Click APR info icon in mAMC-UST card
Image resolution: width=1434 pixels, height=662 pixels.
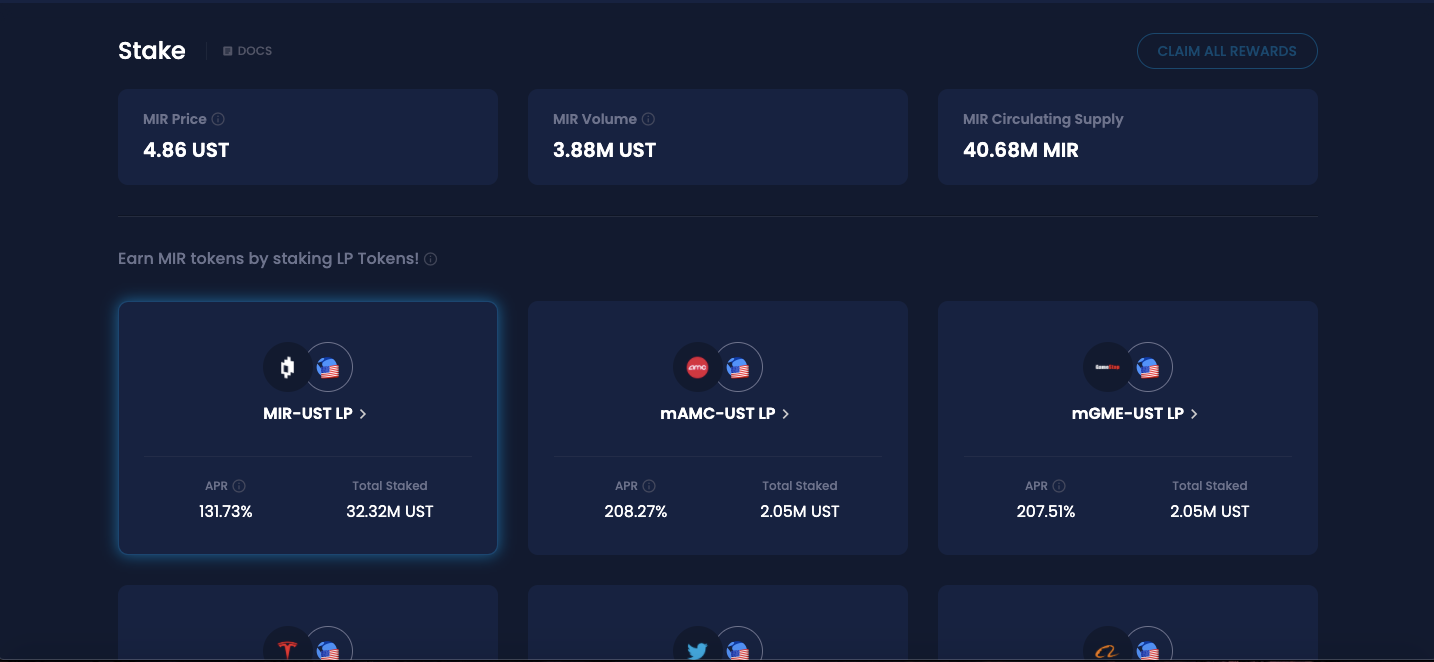[x=649, y=486]
